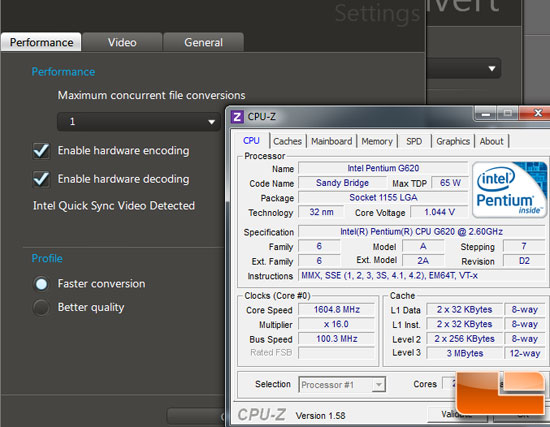
Task: Open the Graphics tab in CPU-Z
Action: point(453,141)
